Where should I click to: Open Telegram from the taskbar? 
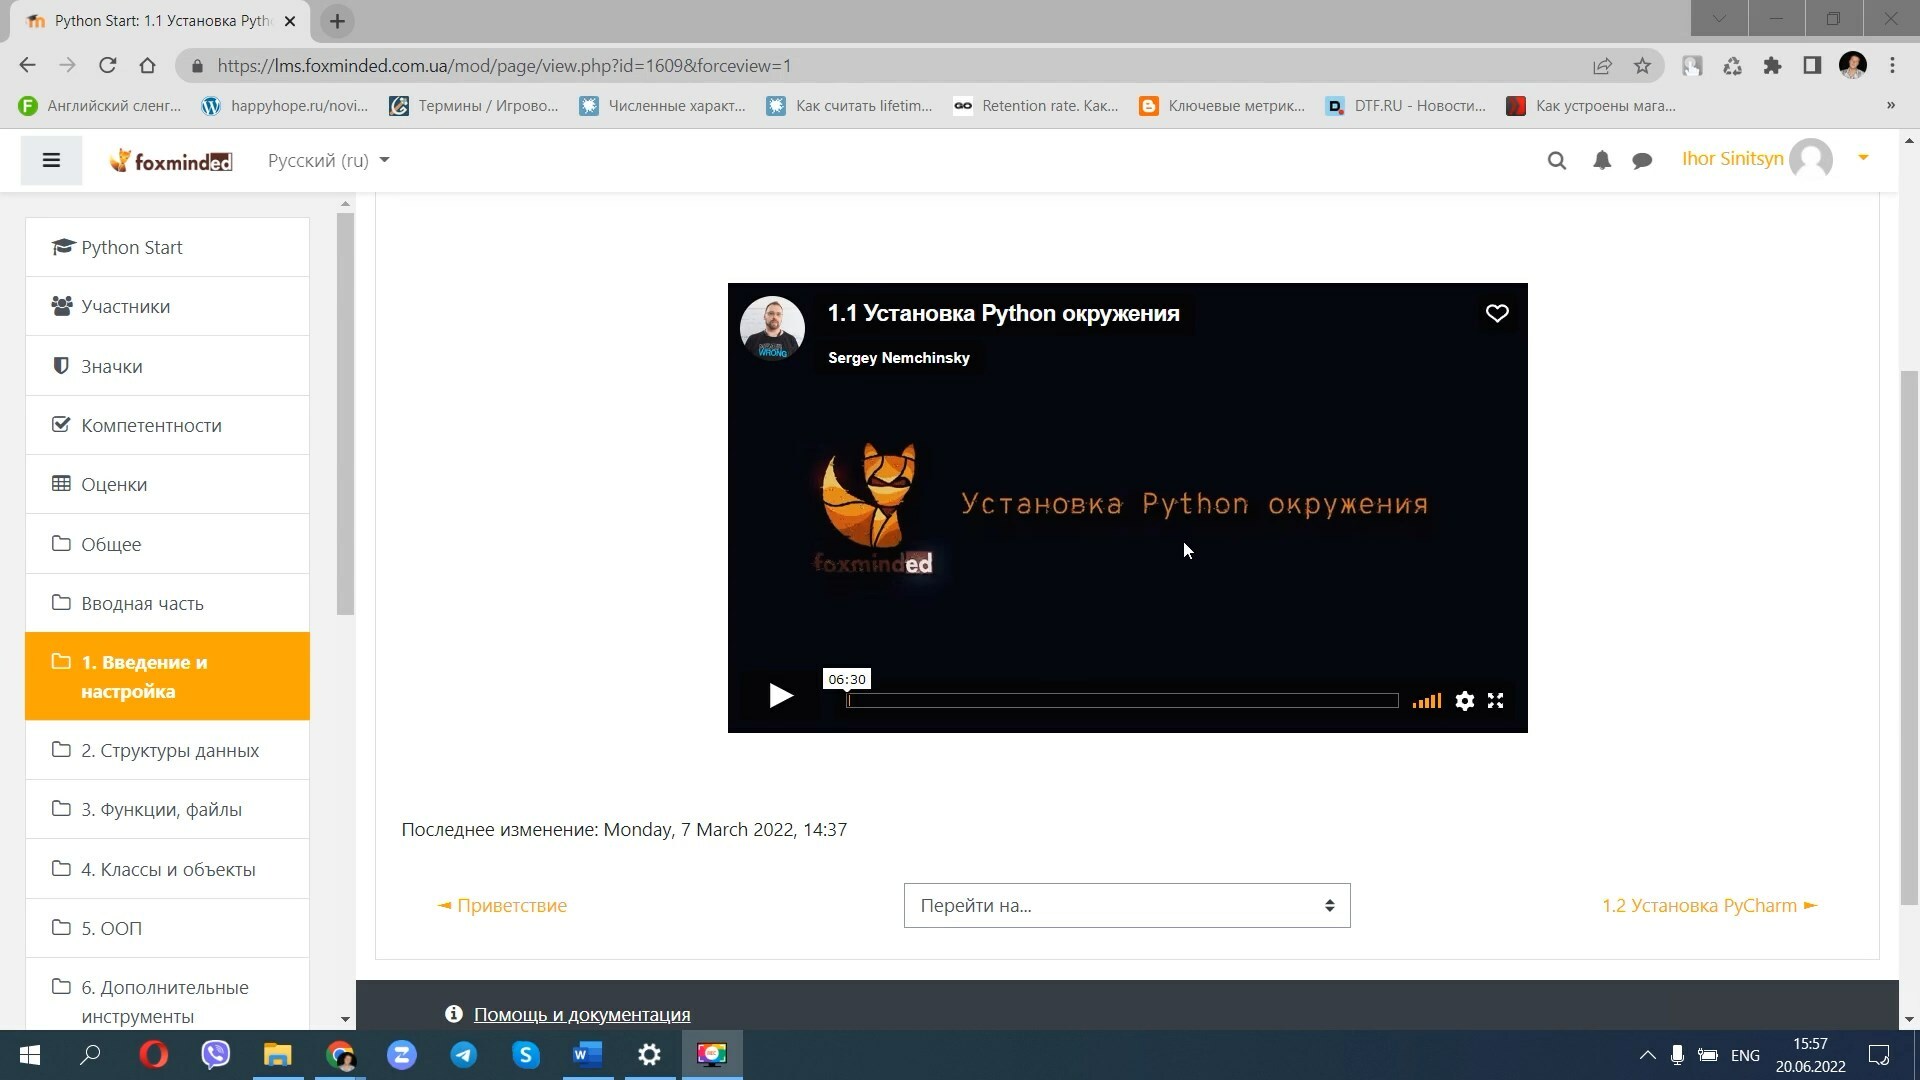click(x=464, y=1055)
